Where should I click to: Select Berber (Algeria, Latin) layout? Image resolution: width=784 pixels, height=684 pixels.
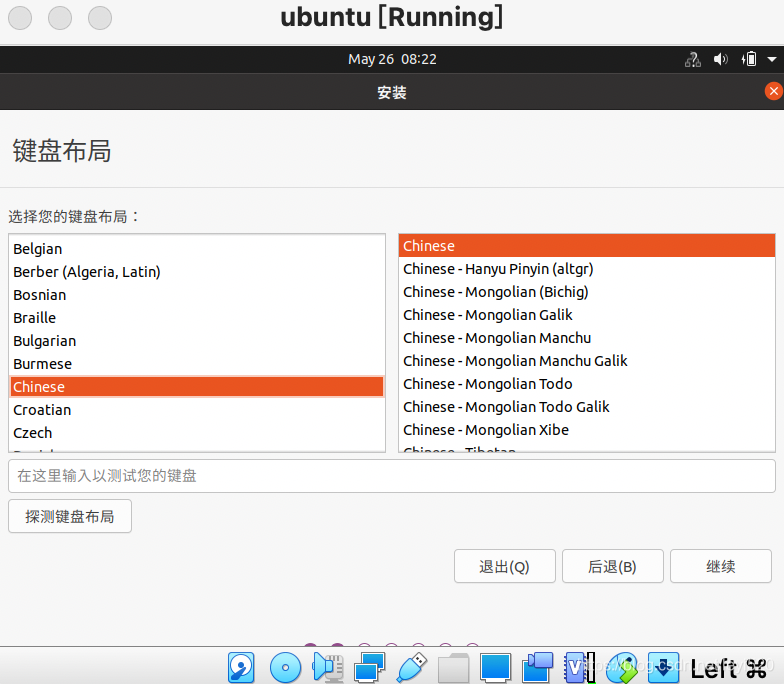tap(197, 272)
